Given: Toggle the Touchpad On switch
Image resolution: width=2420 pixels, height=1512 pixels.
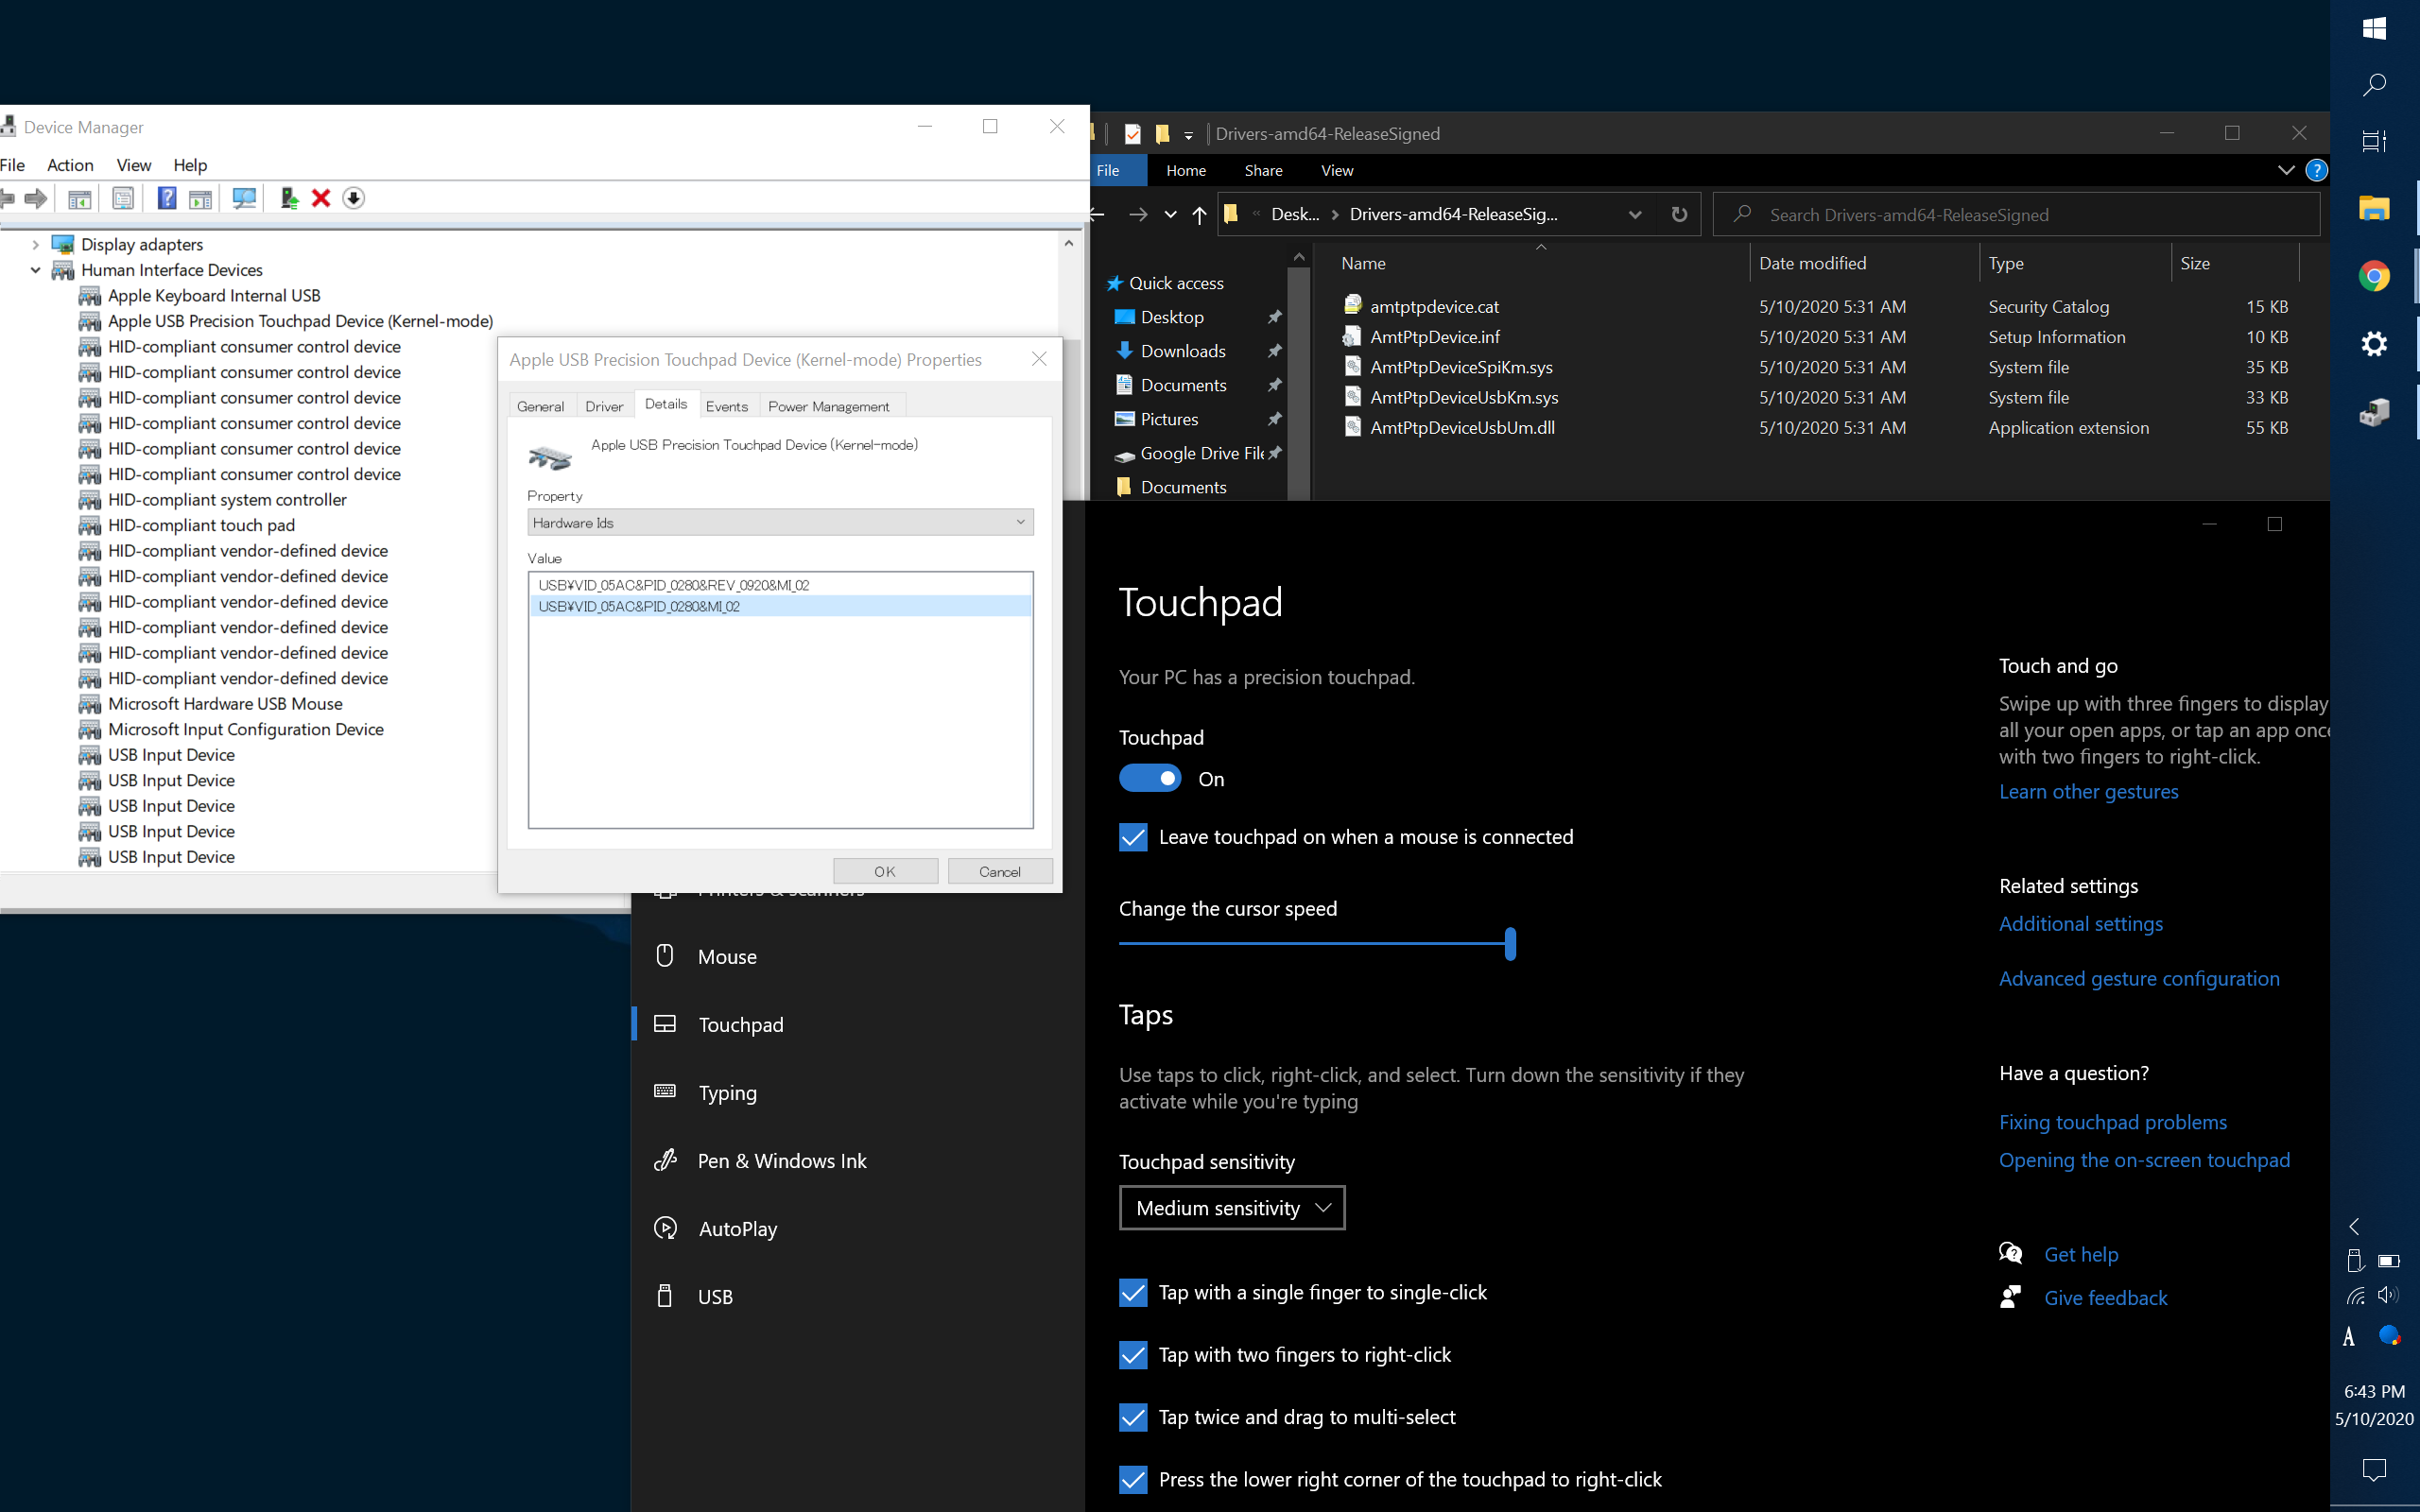Looking at the screenshot, I should tap(1150, 778).
